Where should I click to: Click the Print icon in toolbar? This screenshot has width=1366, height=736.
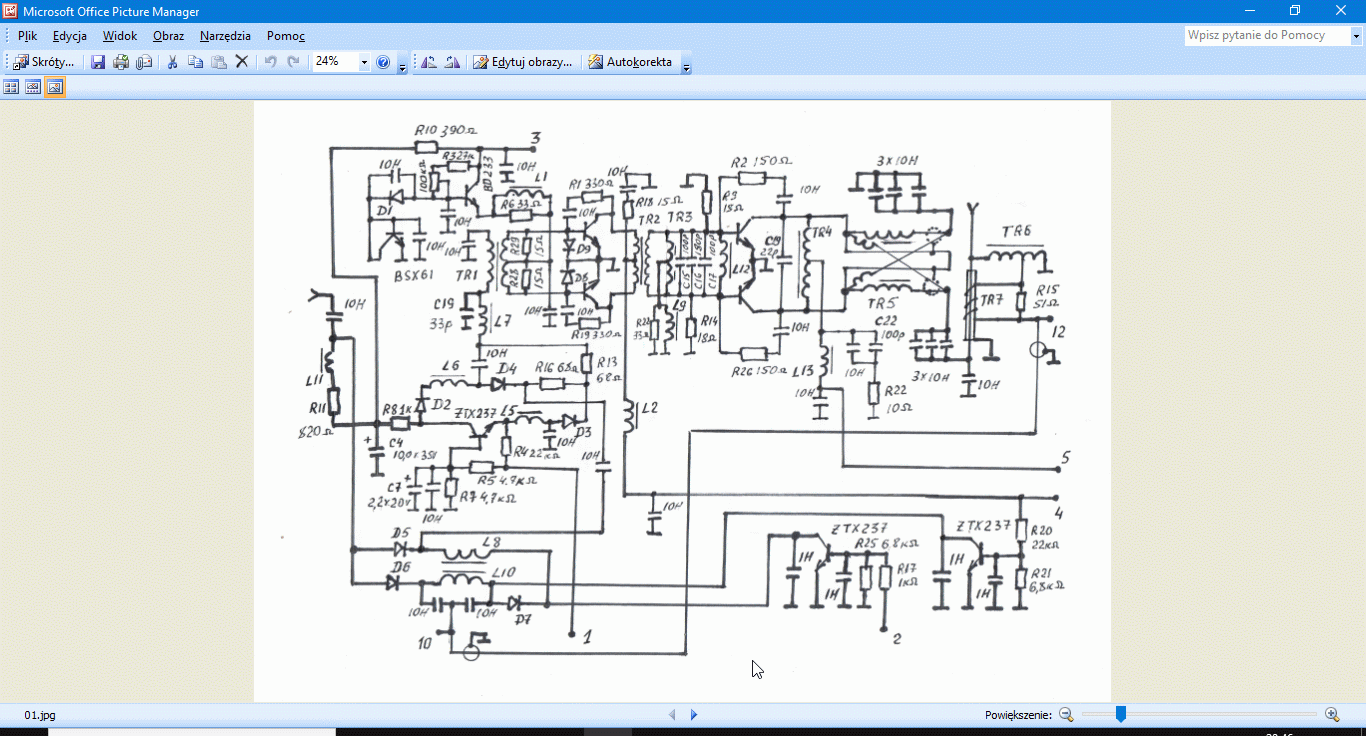click(121, 62)
